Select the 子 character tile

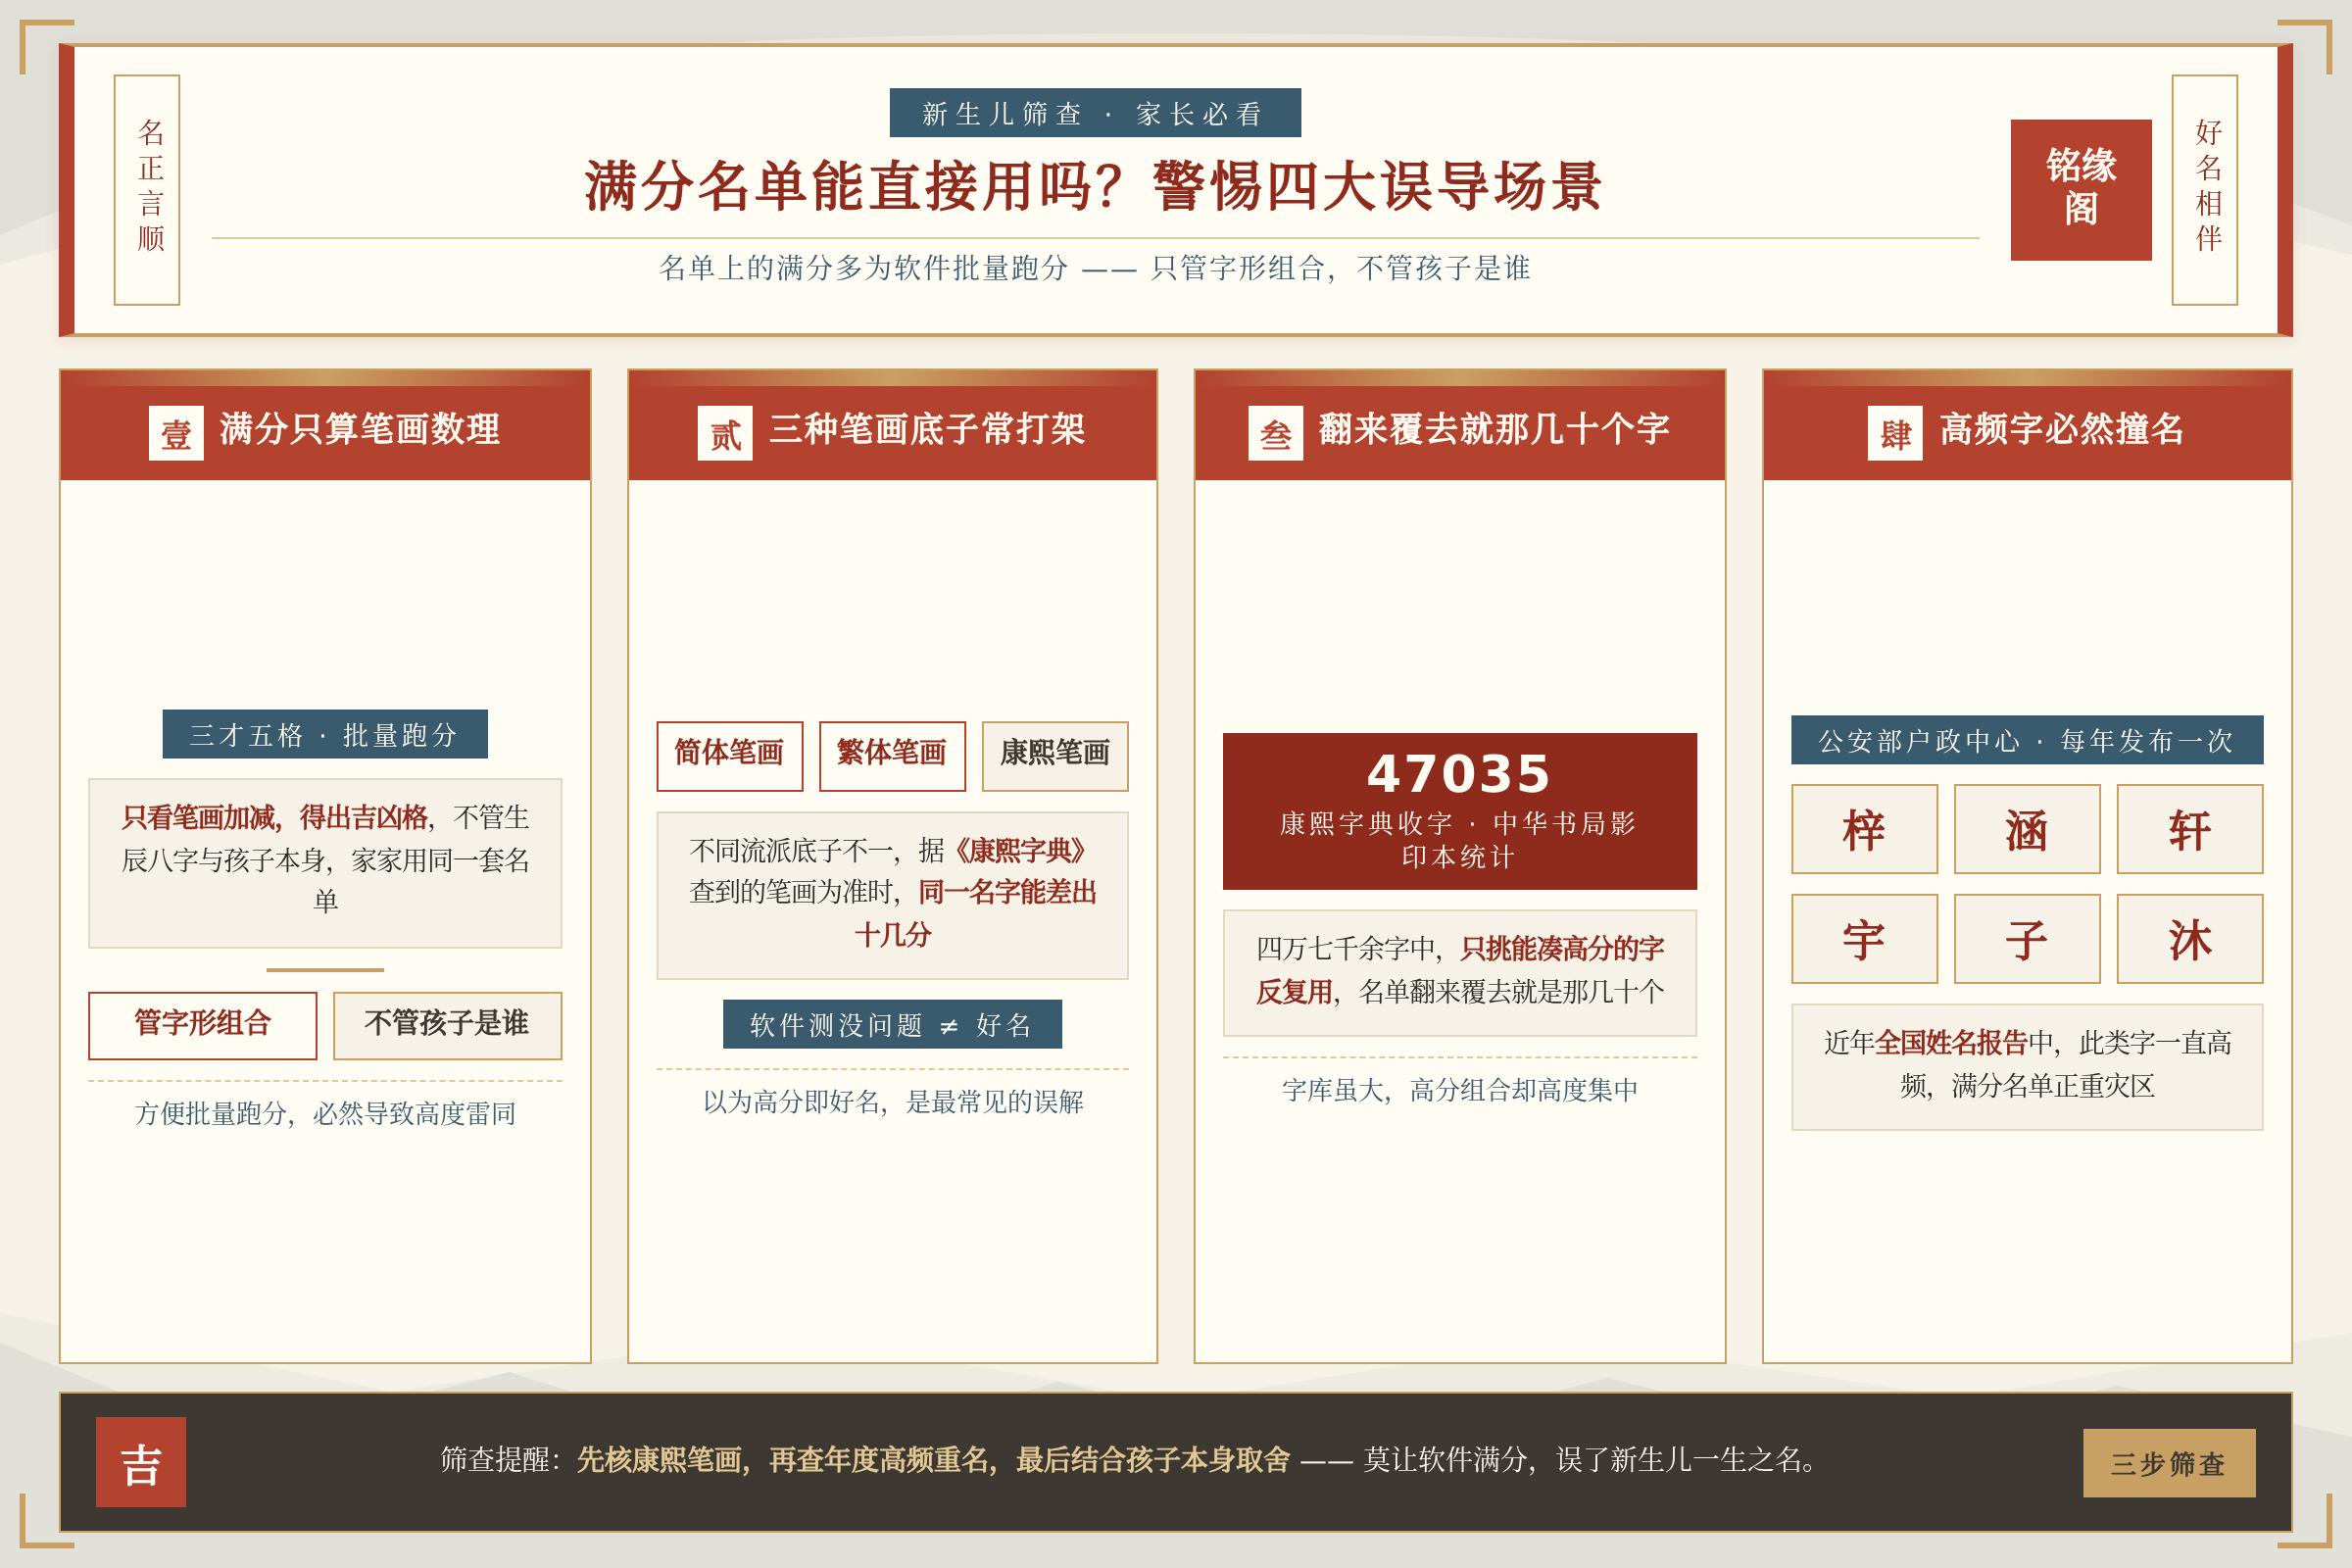pos(2027,939)
